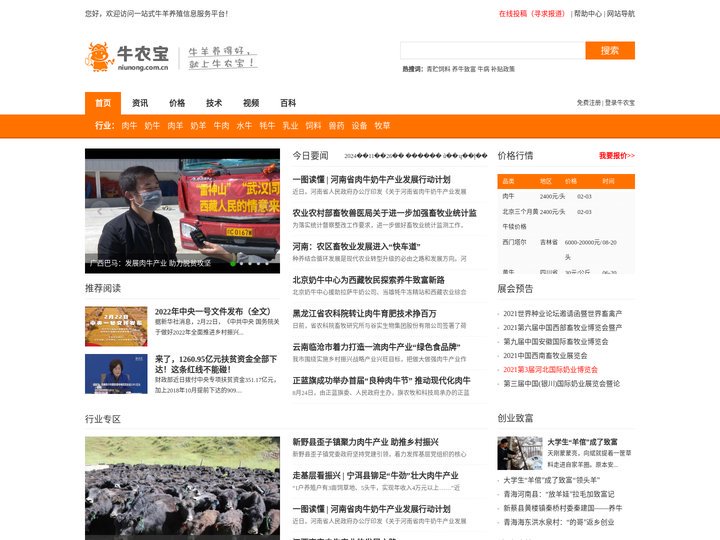Screen dimensions: 720x540
Task: Open article 一图读懂 | 河南省肉牛奶牛产业发展行动计划 in 今日要闻
Action: (371, 180)
